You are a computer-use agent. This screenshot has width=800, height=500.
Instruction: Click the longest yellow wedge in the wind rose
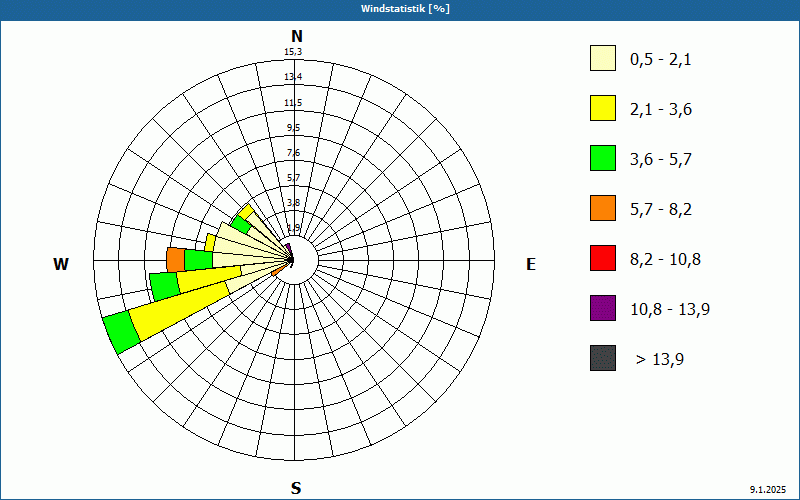(180, 313)
